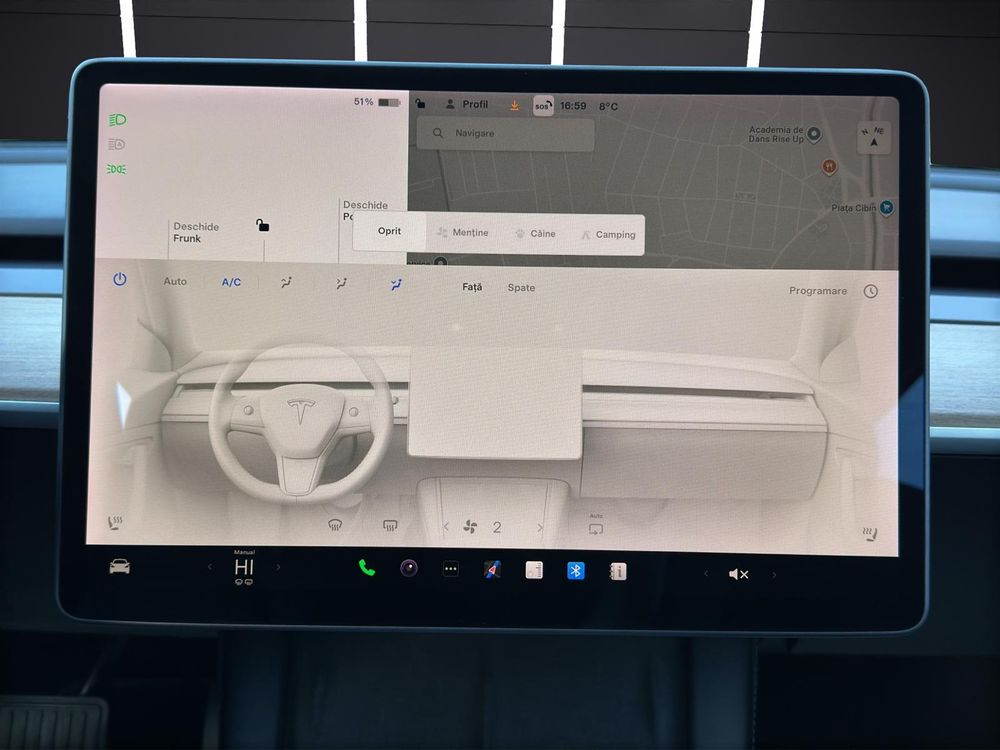Select the Piața Cibin map pin
This screenshot has height=750, width=1000.
pos(886,207)
